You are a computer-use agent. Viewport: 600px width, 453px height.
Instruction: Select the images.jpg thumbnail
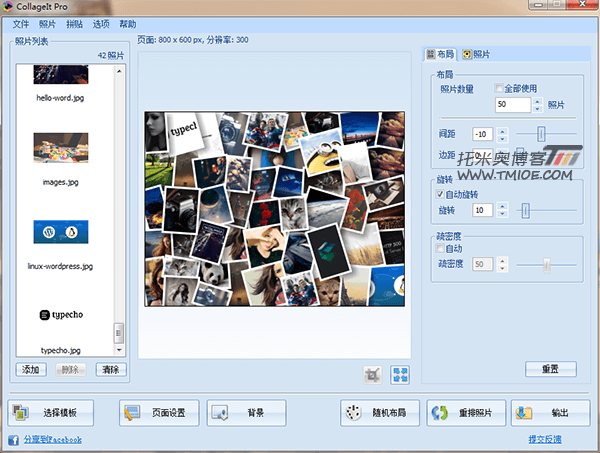pyautogui.click(x=61, y=148)
